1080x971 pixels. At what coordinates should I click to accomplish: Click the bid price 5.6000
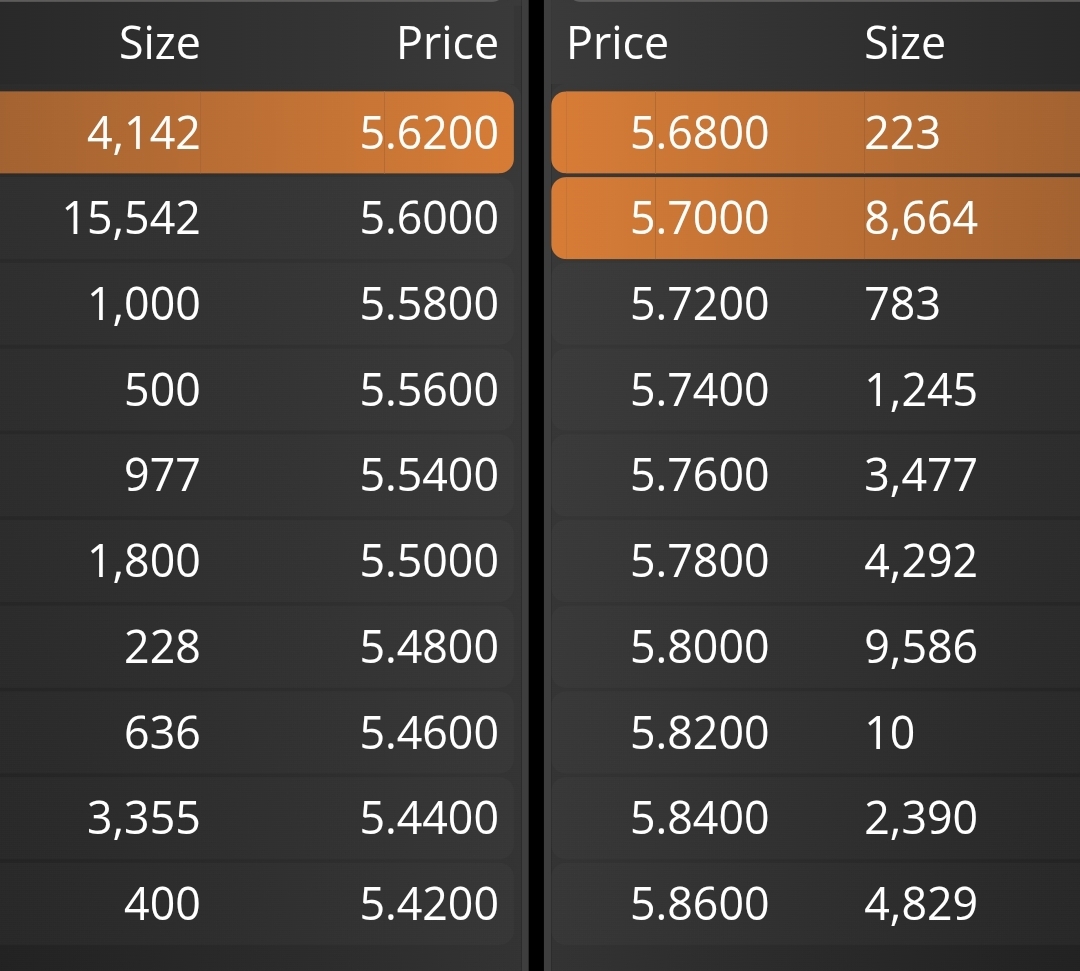429,218
